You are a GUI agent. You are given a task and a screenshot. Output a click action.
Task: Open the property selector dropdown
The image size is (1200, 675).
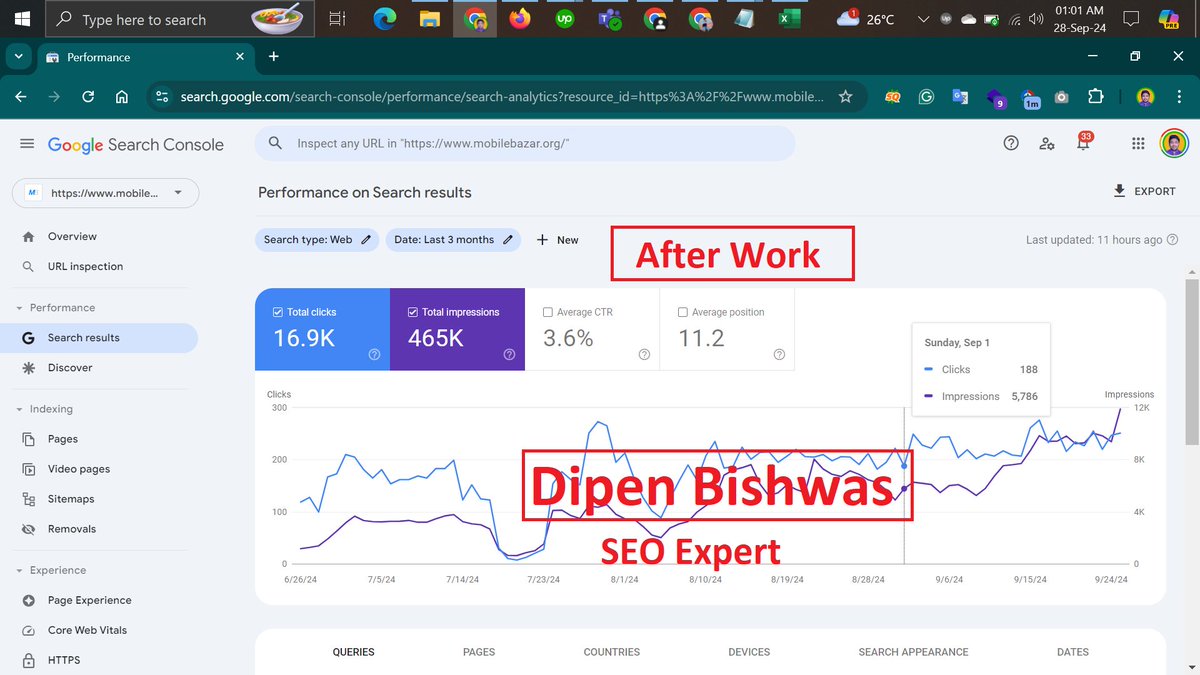tap(105, 193)
